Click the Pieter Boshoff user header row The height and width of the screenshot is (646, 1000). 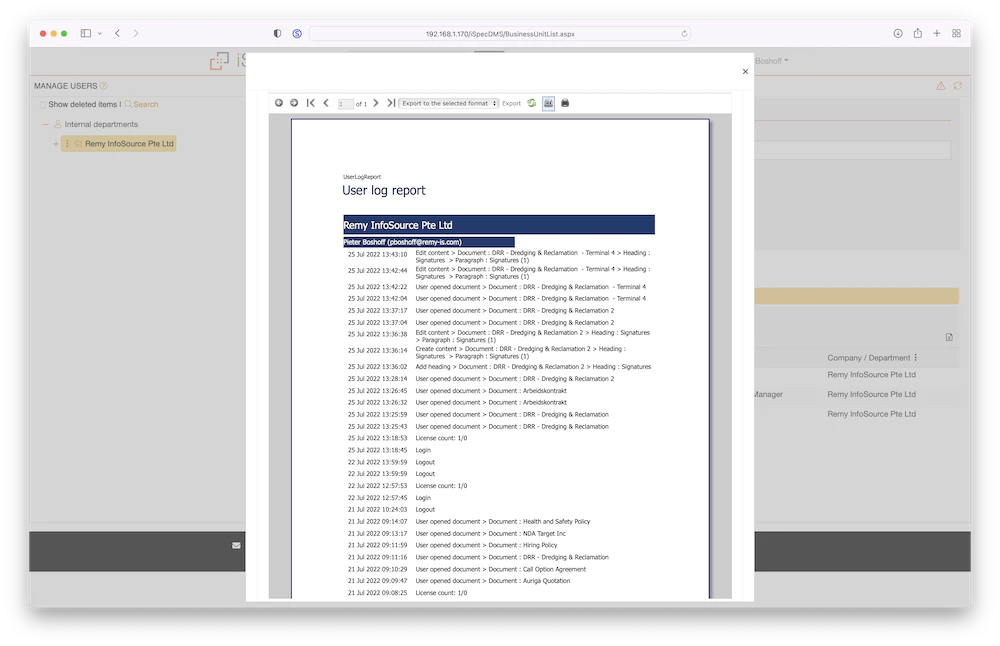pos(429,242)
